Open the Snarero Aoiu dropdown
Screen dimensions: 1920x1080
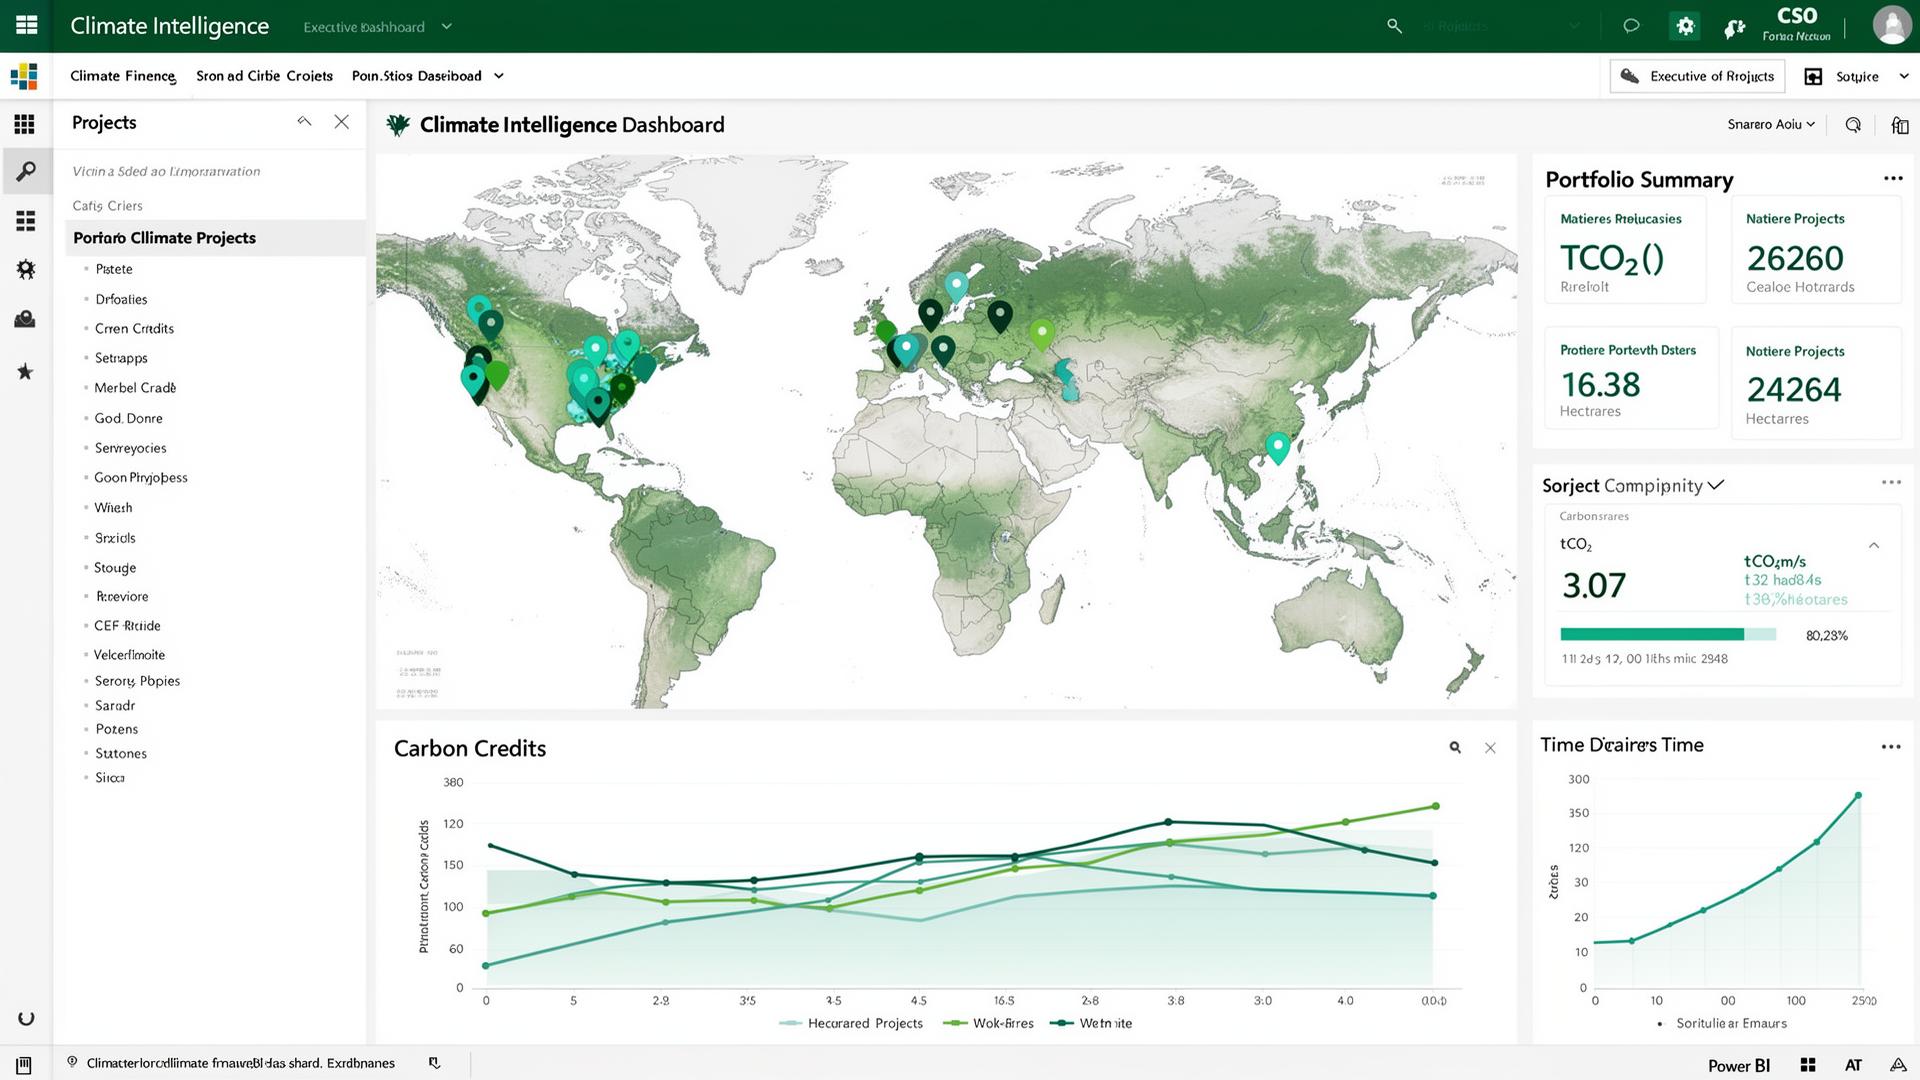pos(1771,124)
